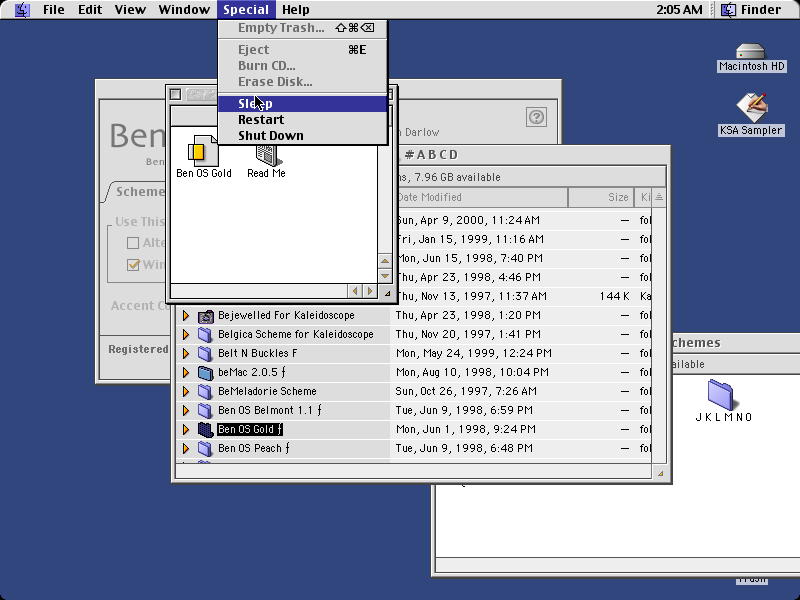Open the Edit menu

click(x=90, y=10)
